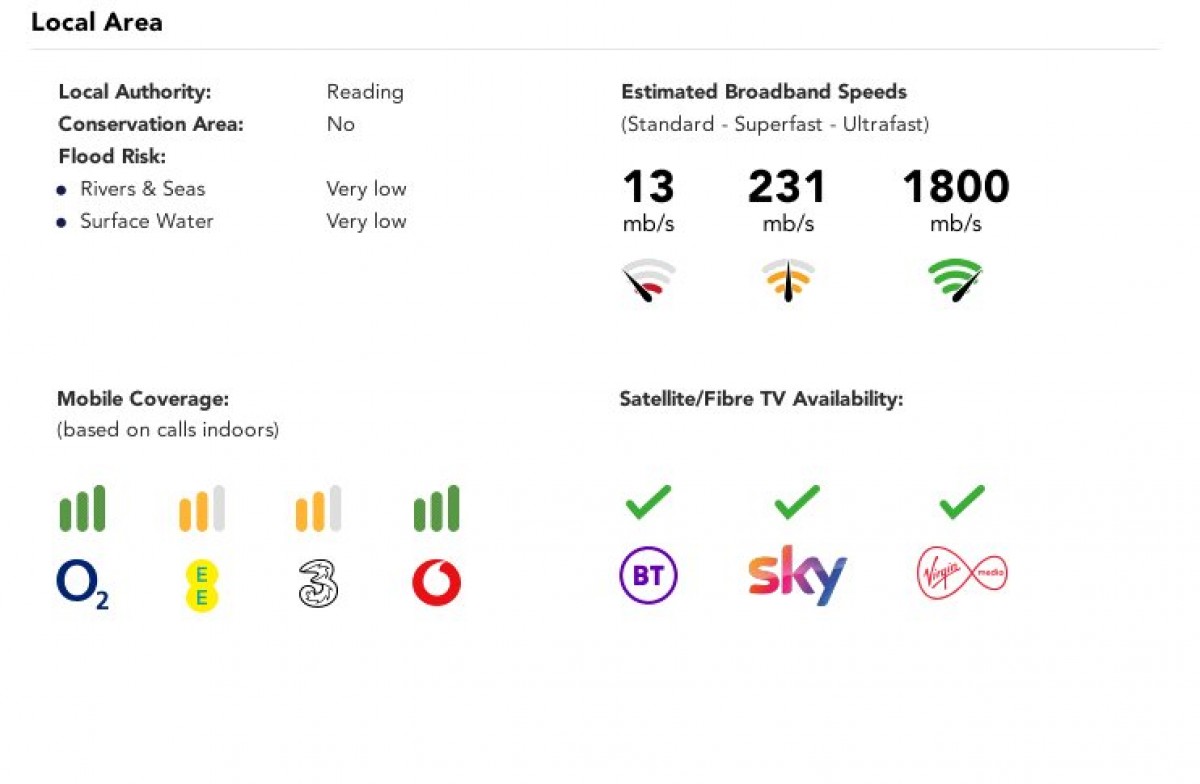This screenshot has height=784, width=1200.
Task: Click the Local Area heading
Action: click(x=97, y=22)
